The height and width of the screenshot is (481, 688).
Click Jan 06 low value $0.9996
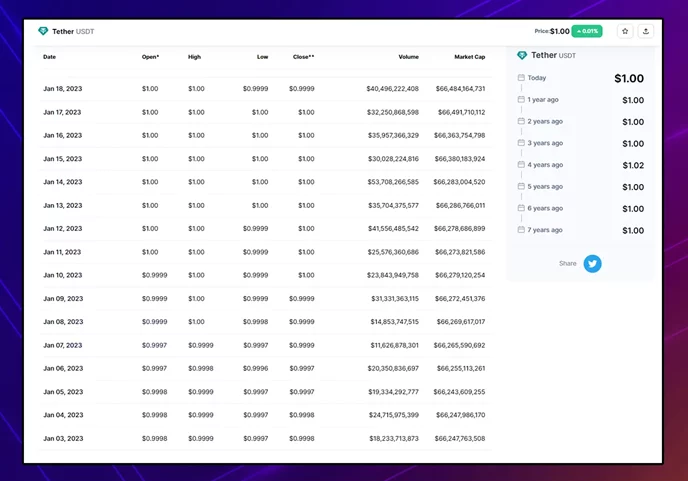coord(255,369)
